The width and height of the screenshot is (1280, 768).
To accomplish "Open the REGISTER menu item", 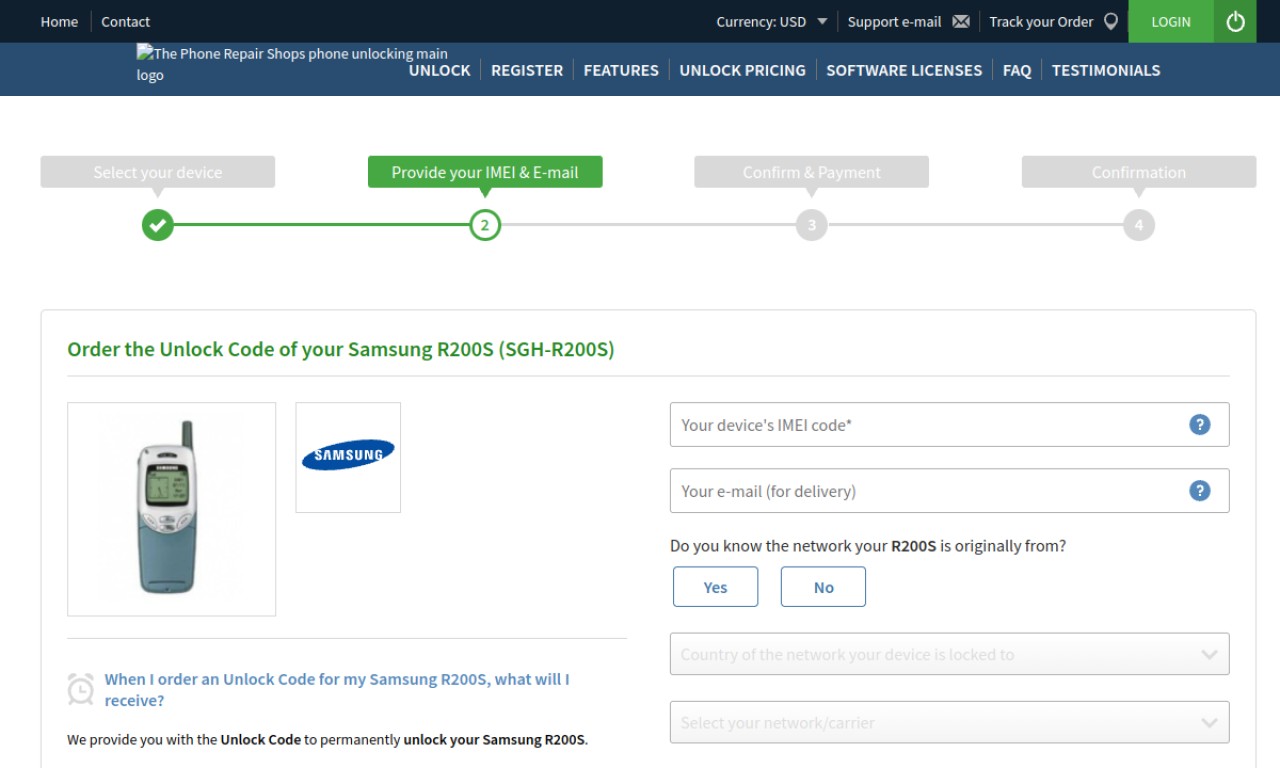I will (527, 70).
